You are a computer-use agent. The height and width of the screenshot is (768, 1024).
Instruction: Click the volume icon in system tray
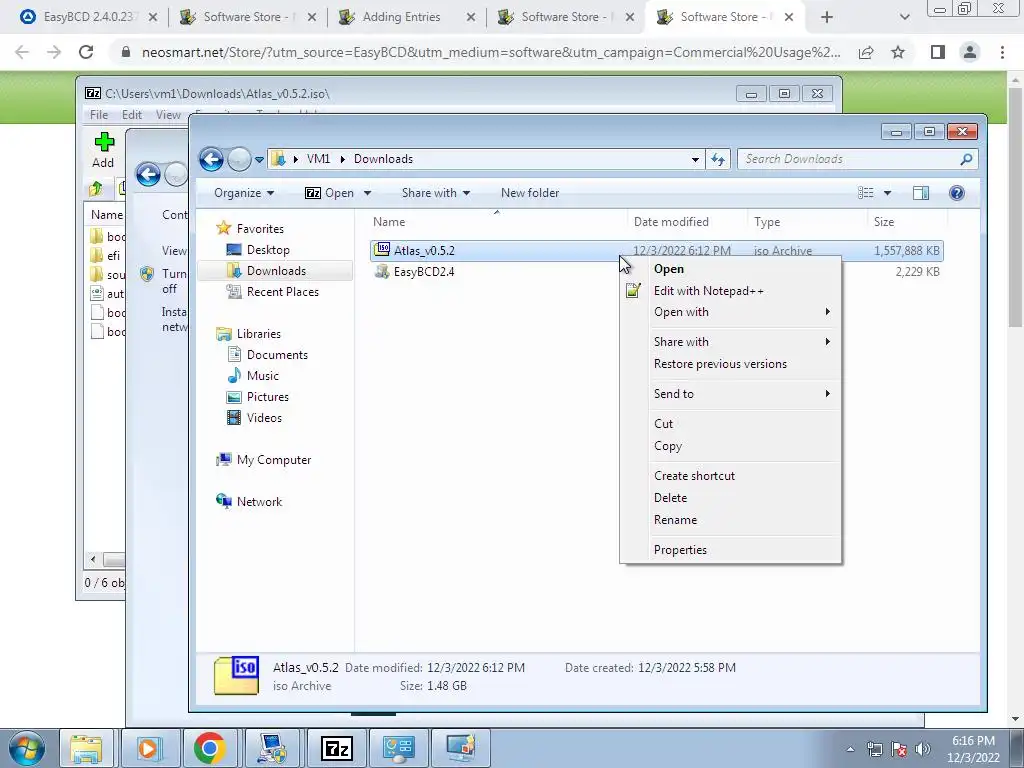[922, 749]
